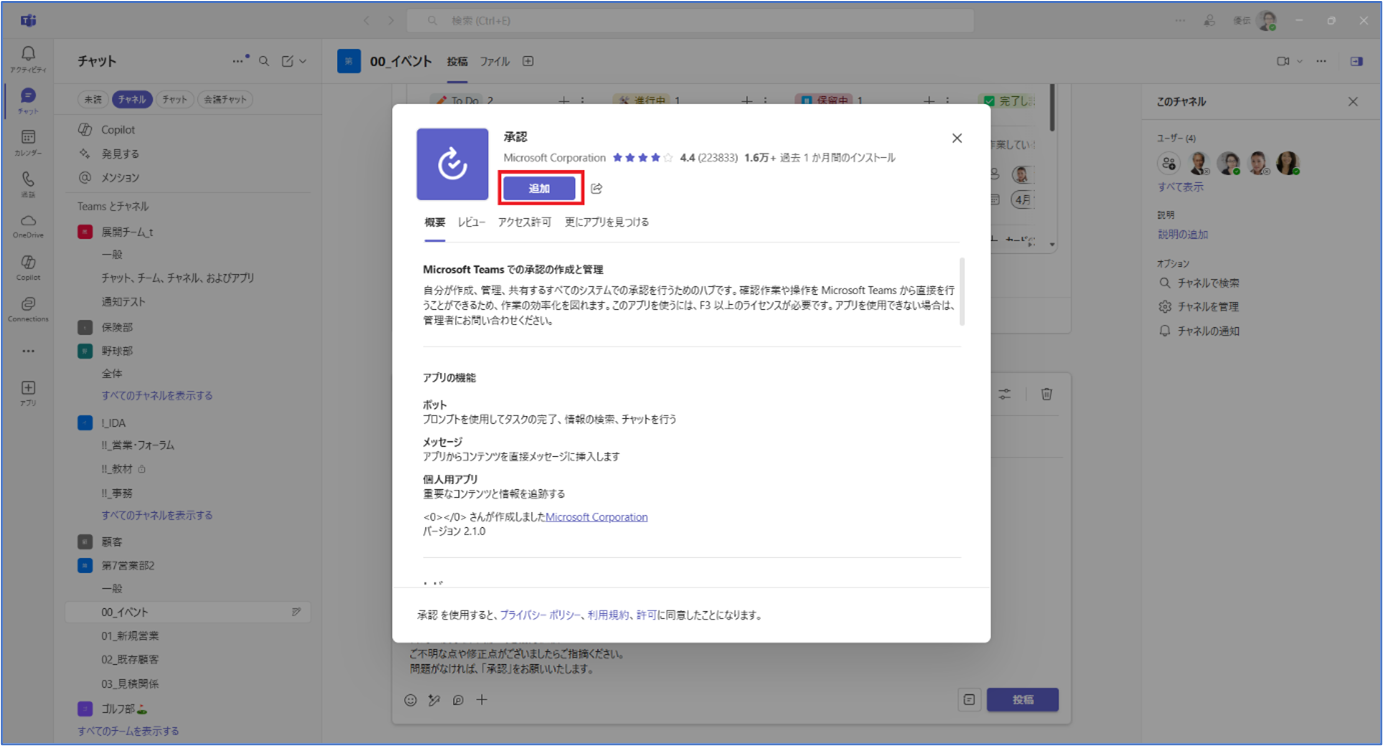
Task: Click the share link icon beside 追加
Action: [x=596, y=188]
